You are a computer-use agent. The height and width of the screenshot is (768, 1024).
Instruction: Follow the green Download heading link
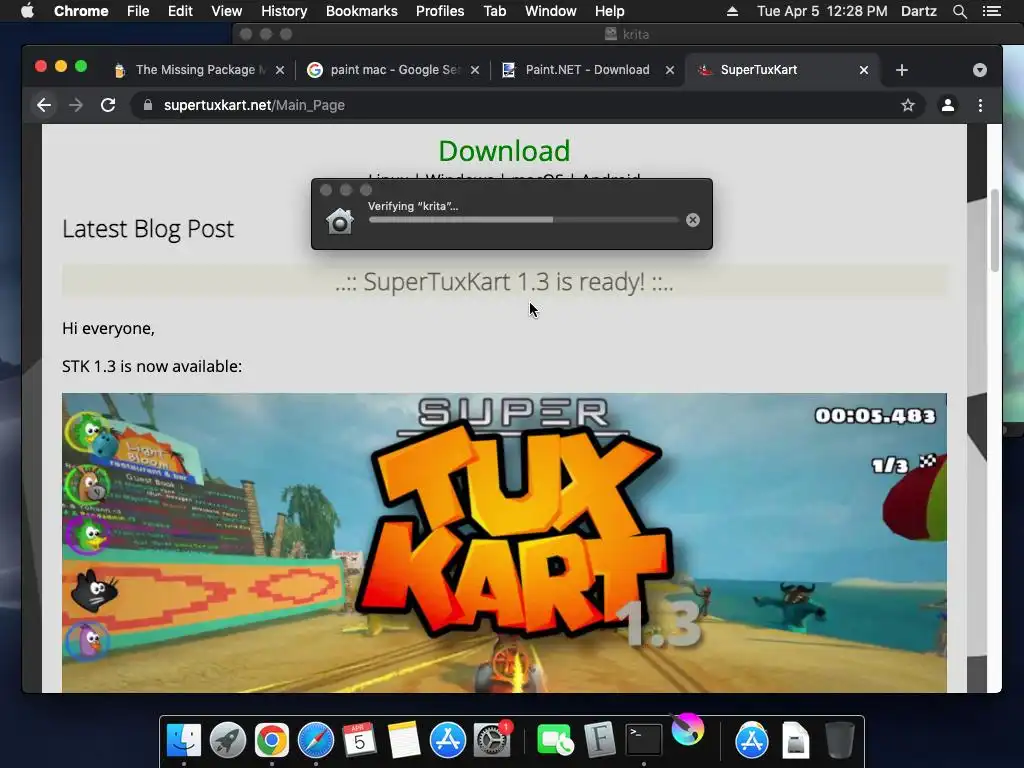click(x=504, y=151)
